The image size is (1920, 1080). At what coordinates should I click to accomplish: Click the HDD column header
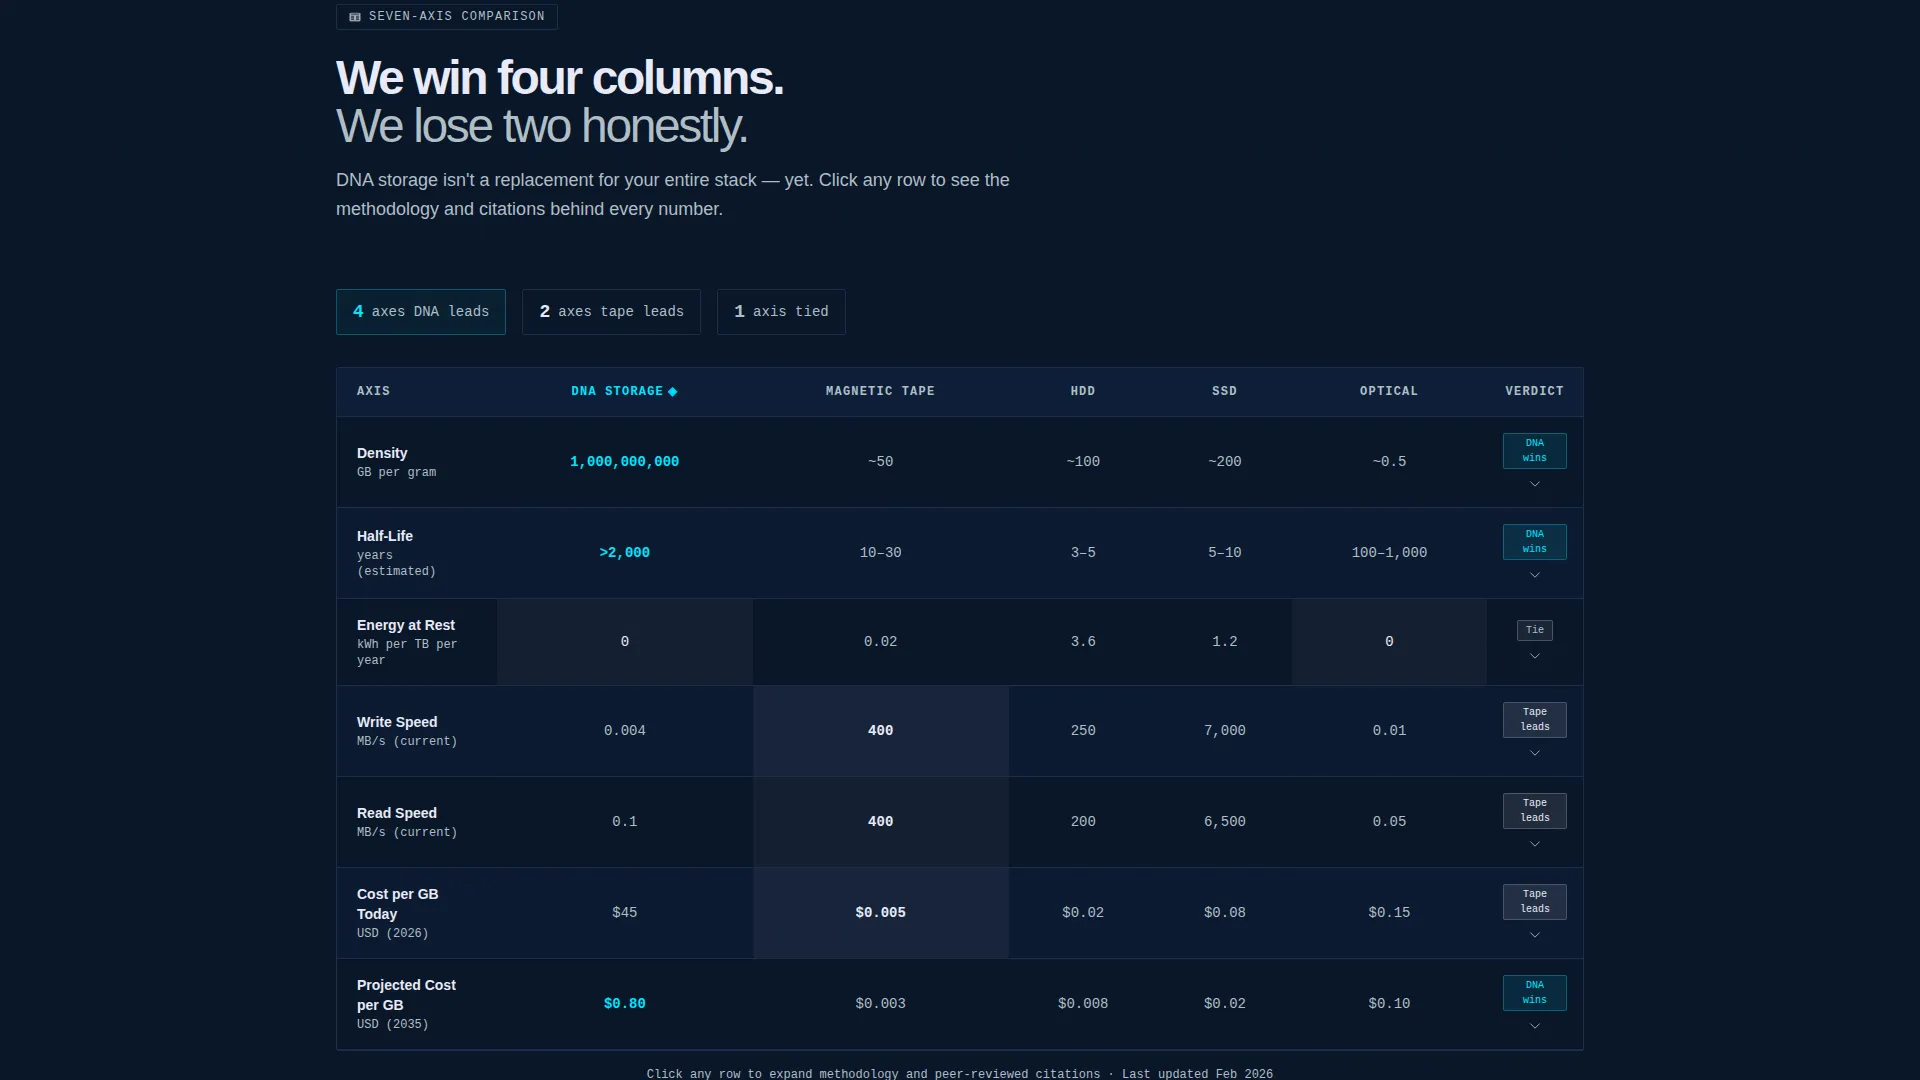point(1083,392)
